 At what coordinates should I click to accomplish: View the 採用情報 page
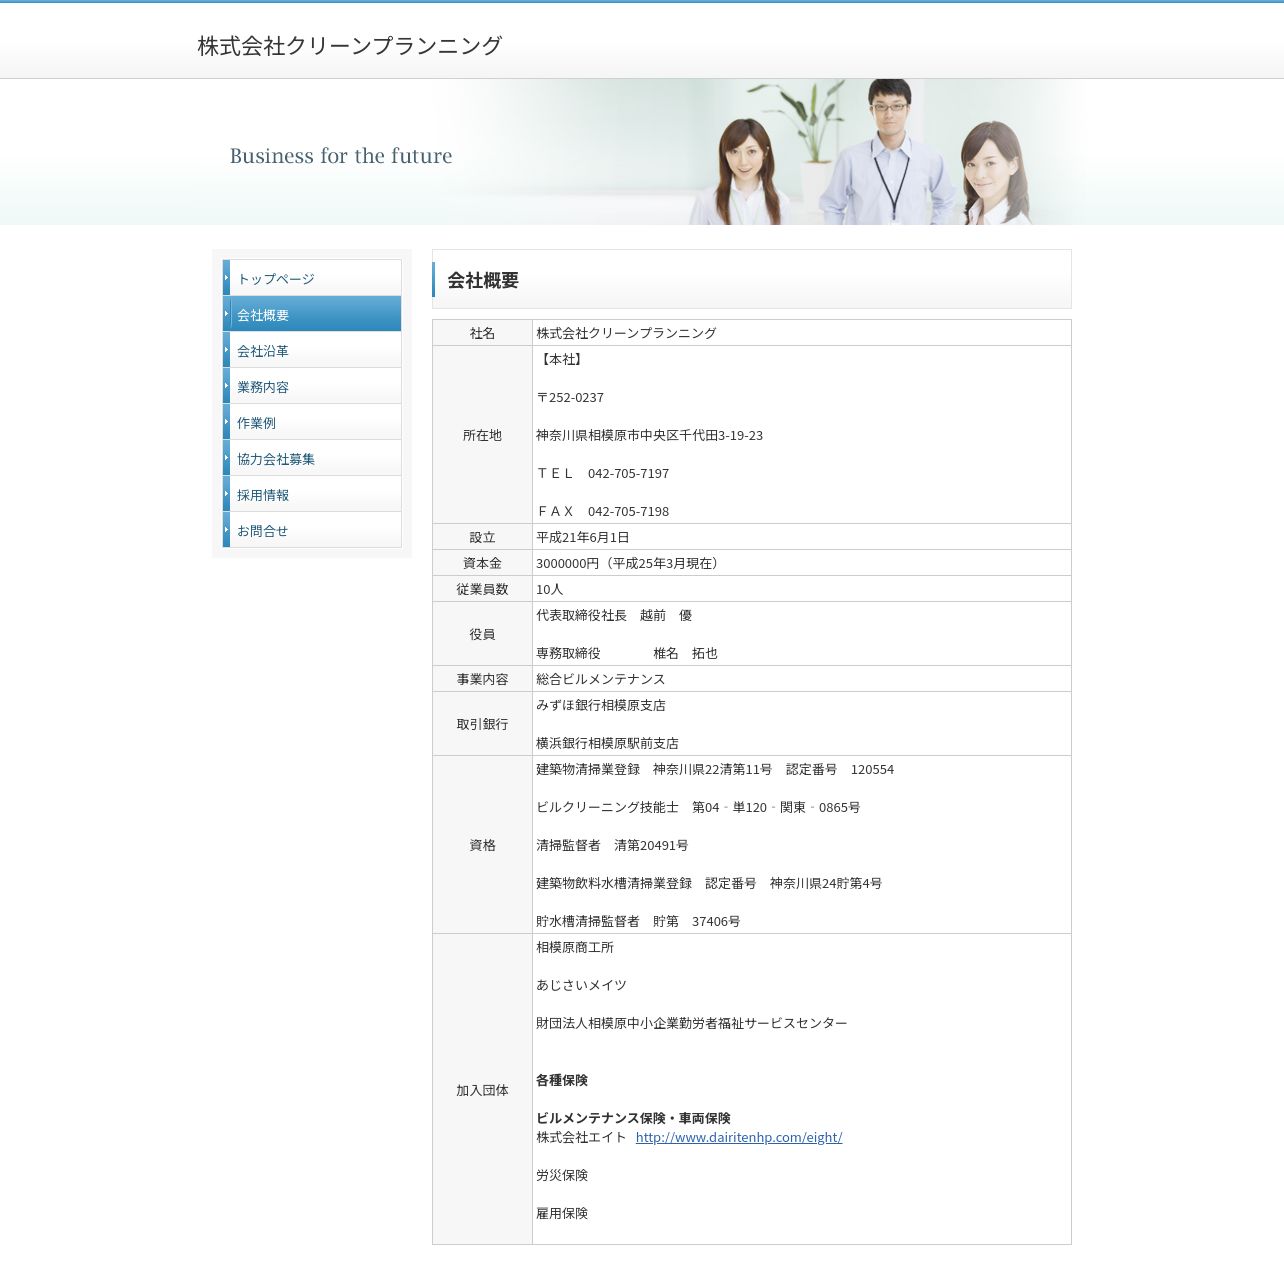coord(312,494)
